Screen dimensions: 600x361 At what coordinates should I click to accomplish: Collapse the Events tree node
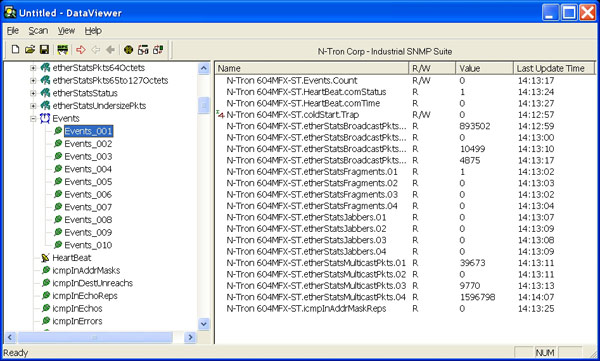tap(33, 119)
